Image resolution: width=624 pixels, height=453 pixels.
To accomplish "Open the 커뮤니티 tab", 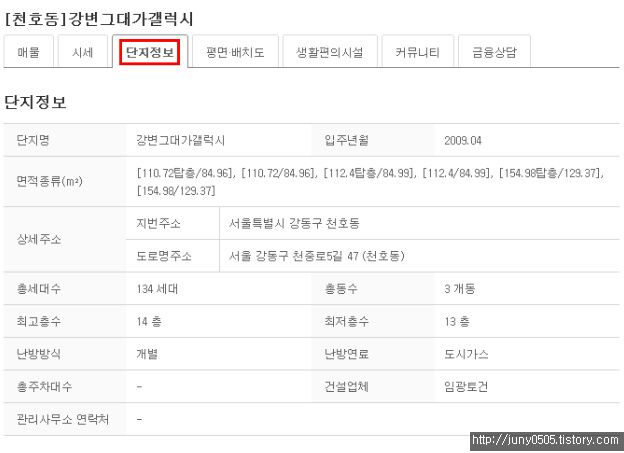I will pos(417,52).
